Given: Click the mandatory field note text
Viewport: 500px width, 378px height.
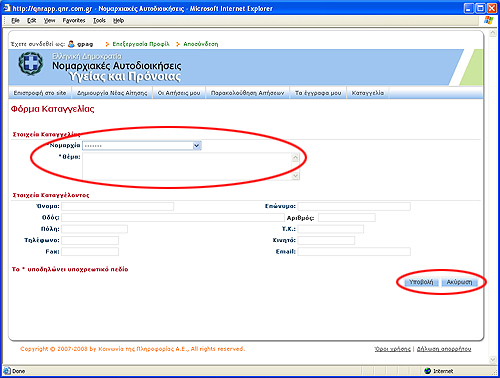Looking at the screenshot, I should click(70, 269).
